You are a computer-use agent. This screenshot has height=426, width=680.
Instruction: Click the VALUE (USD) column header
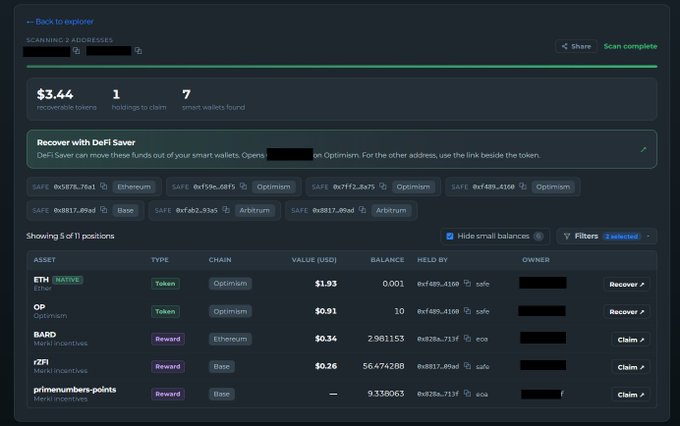pyautogui.click(x=314, y=259)
